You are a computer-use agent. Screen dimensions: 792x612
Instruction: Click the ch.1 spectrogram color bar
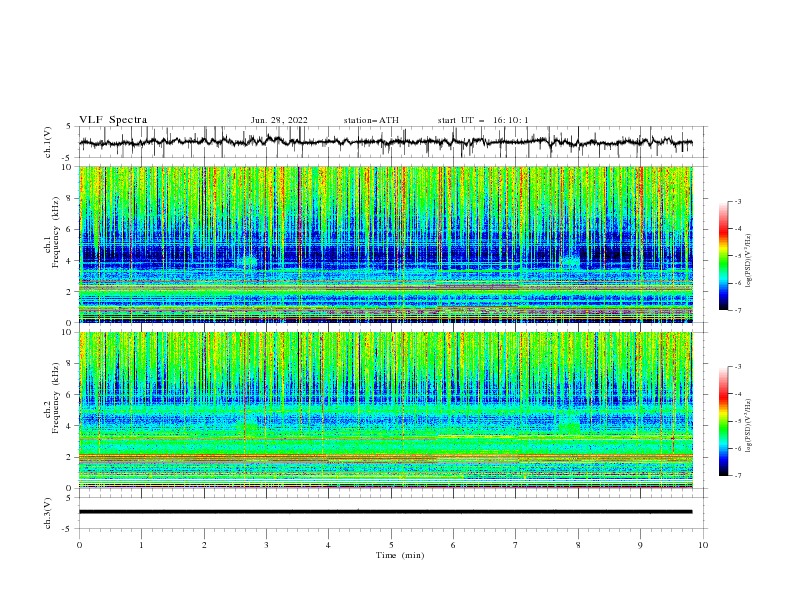pos(723,256)
